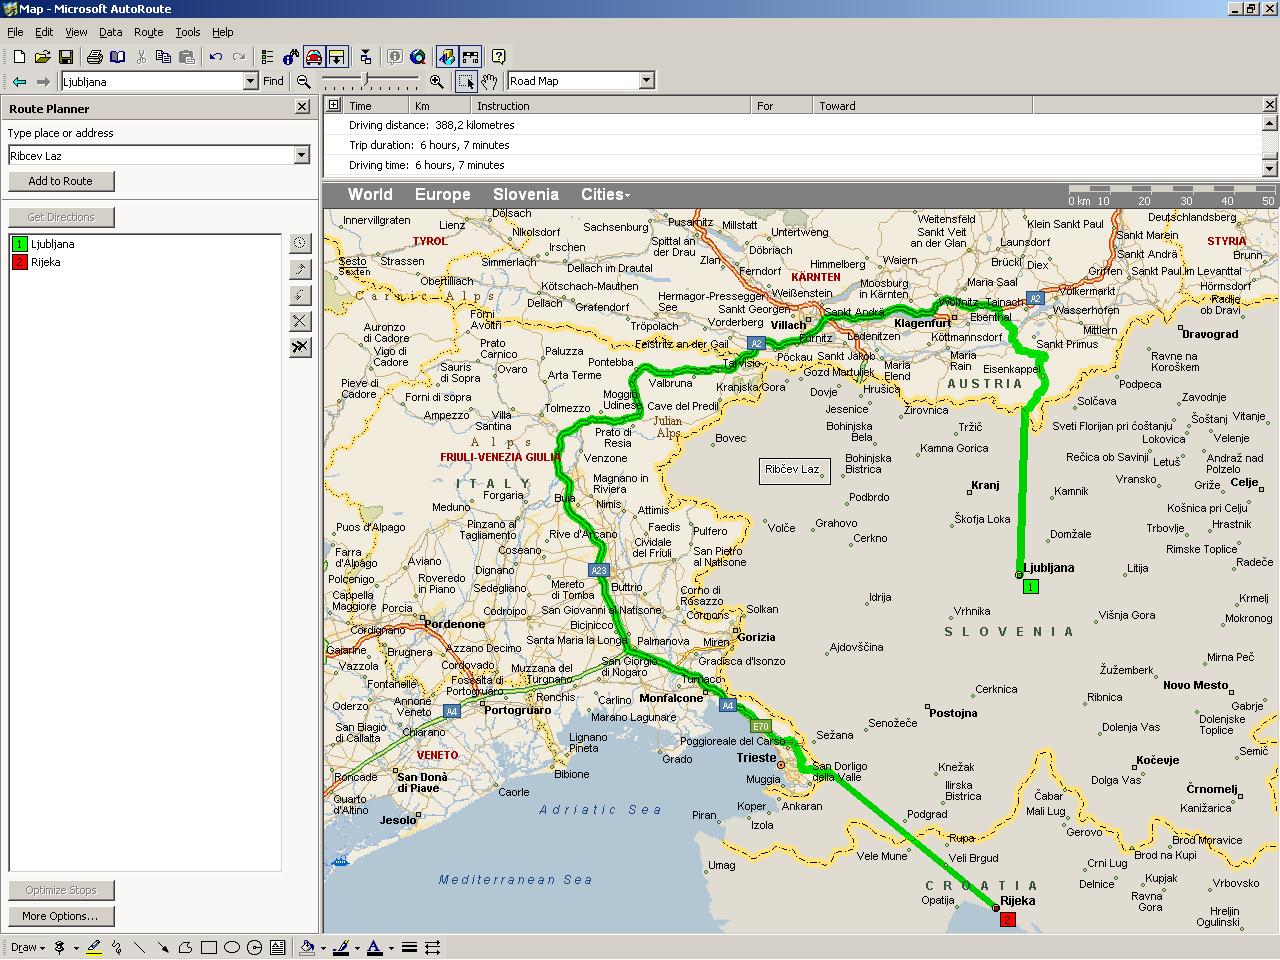
Task: Activate the Select pointer tool
Action: pos(466,82)
